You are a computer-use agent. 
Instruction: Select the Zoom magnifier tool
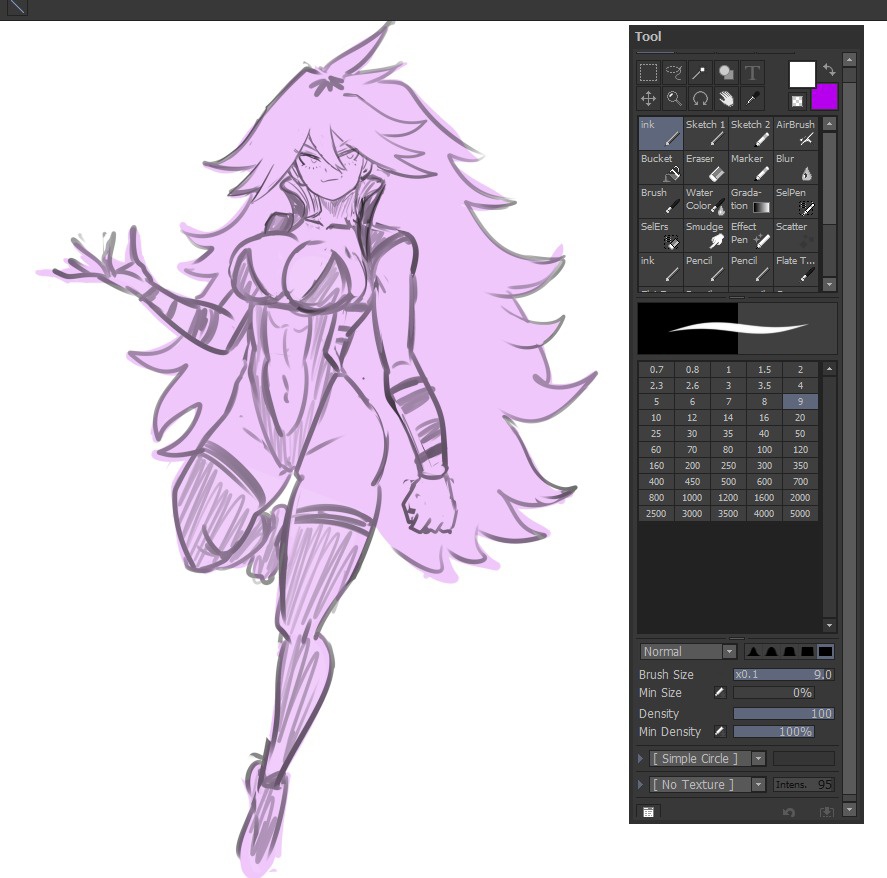674,98
